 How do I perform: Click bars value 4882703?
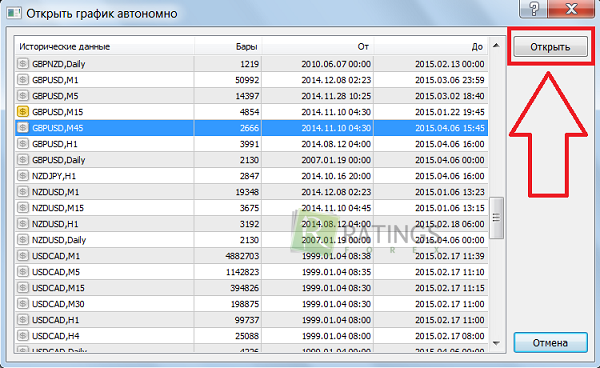242,256
